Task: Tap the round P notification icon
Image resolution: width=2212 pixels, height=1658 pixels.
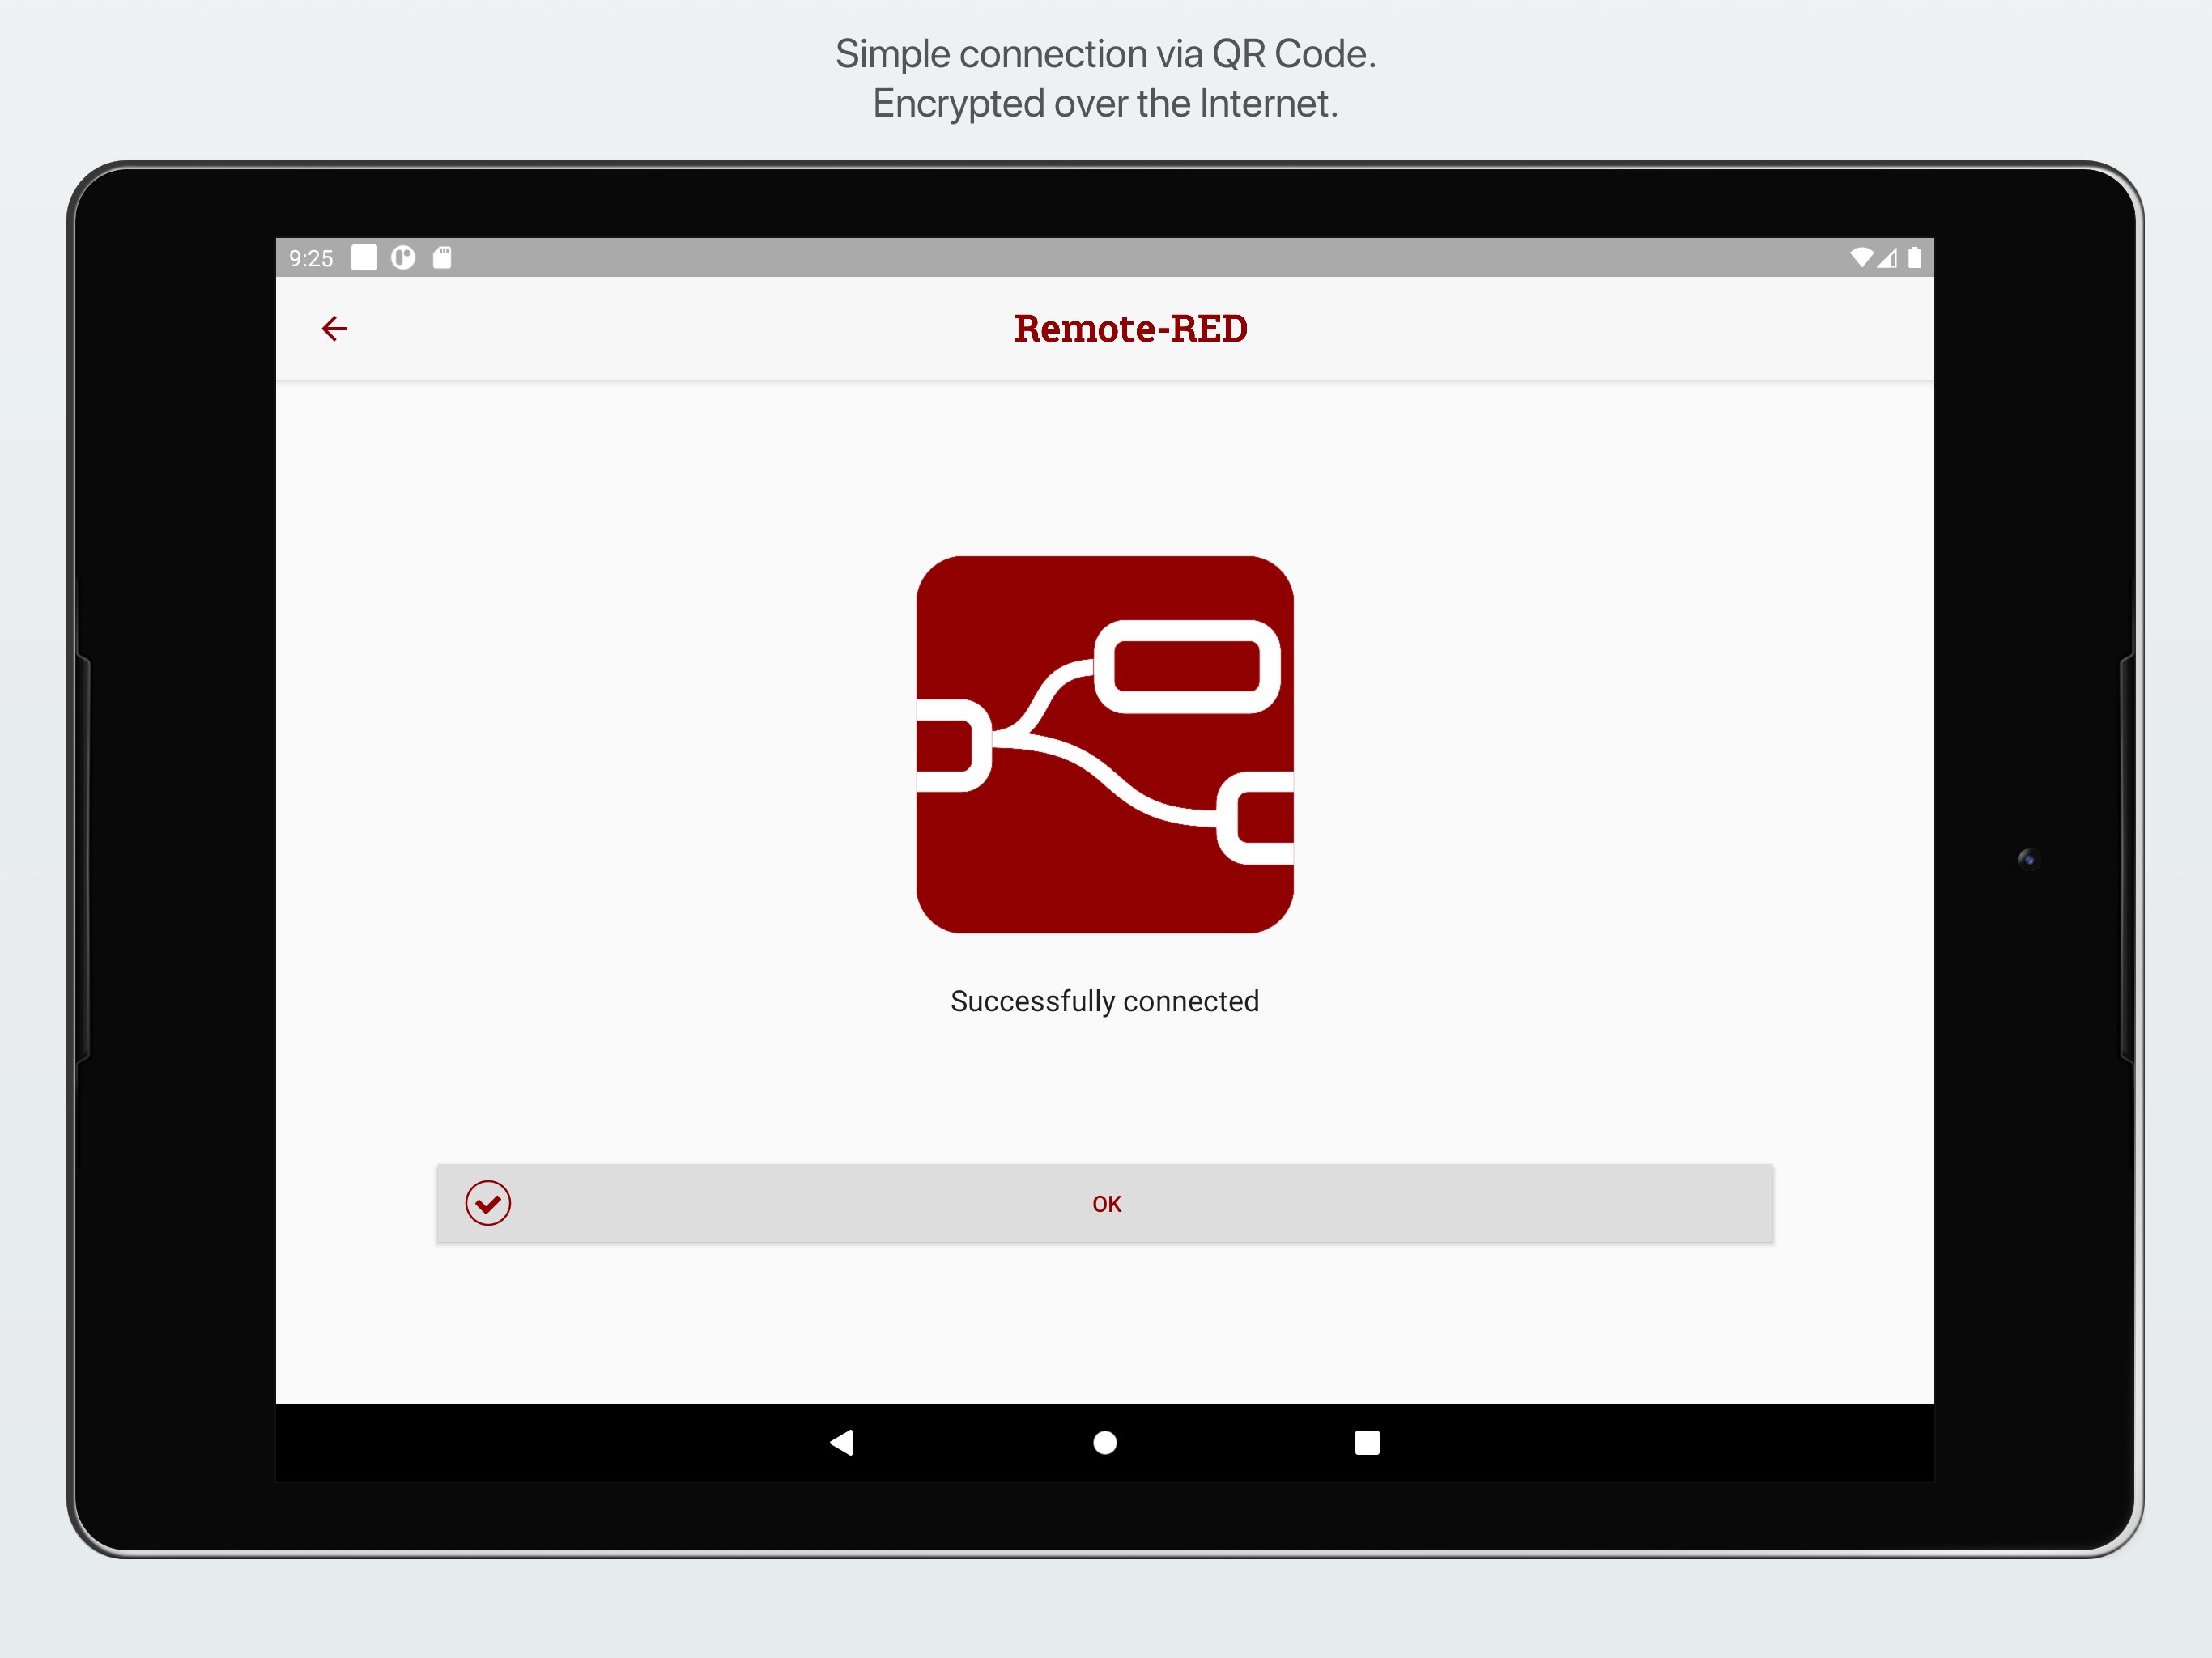Action: coord(403,258)
